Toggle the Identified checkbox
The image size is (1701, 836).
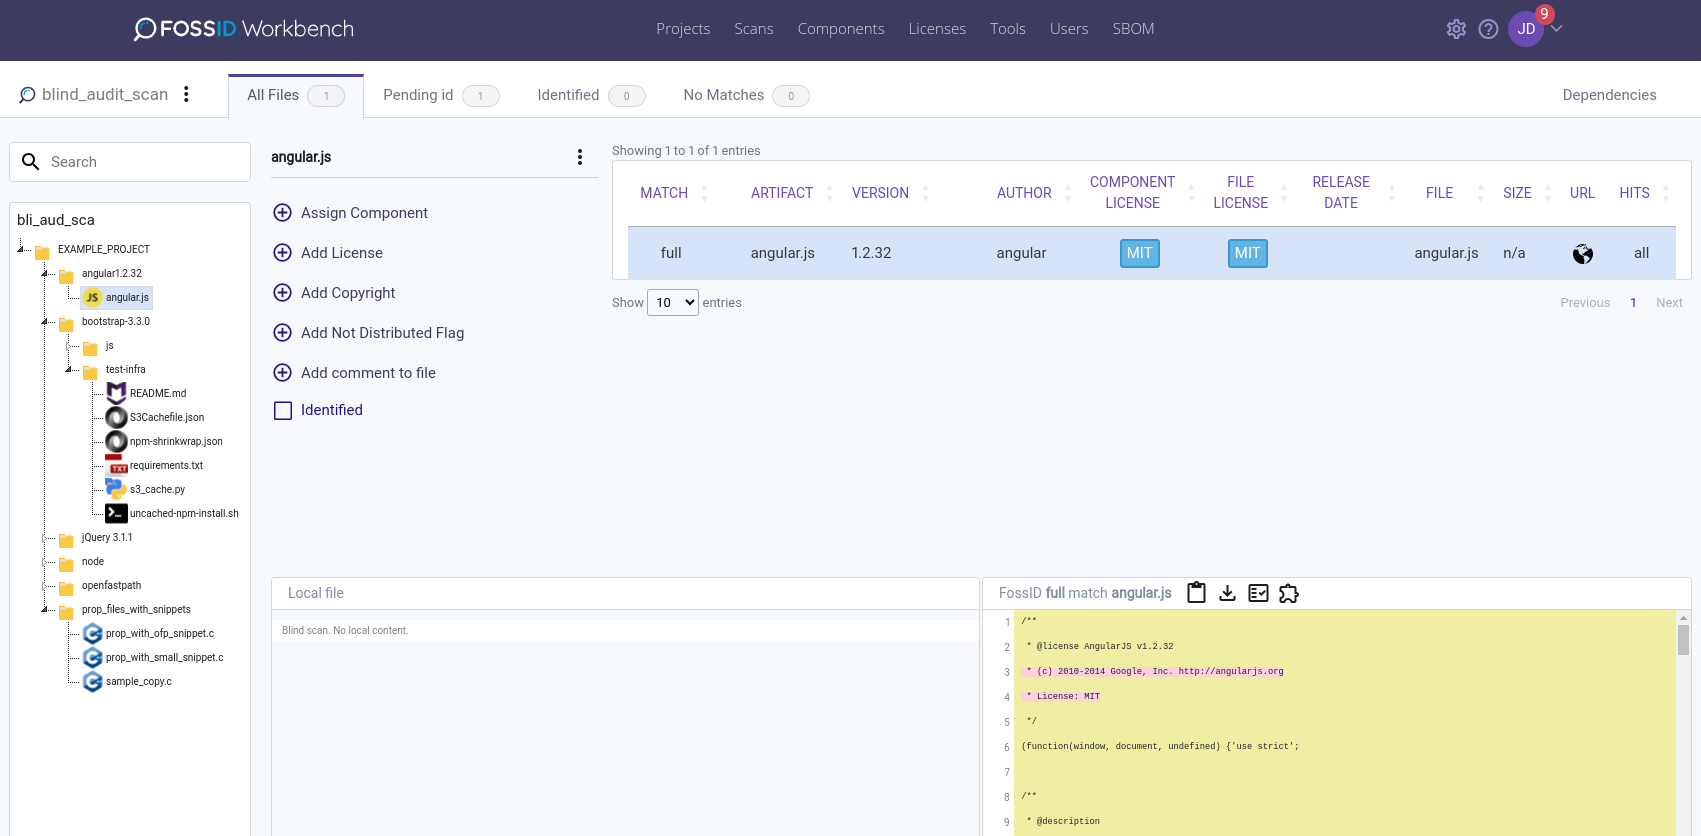click(x=283, y=411)
